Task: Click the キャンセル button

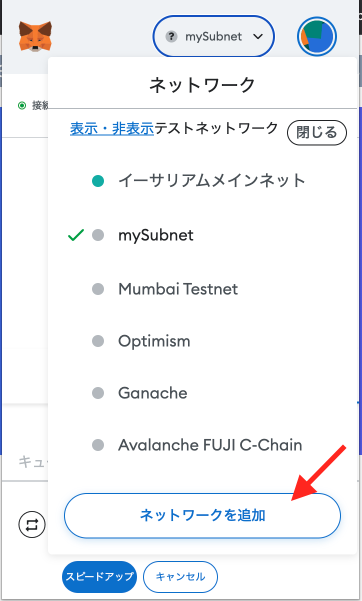Action: [x=180, y=576]
